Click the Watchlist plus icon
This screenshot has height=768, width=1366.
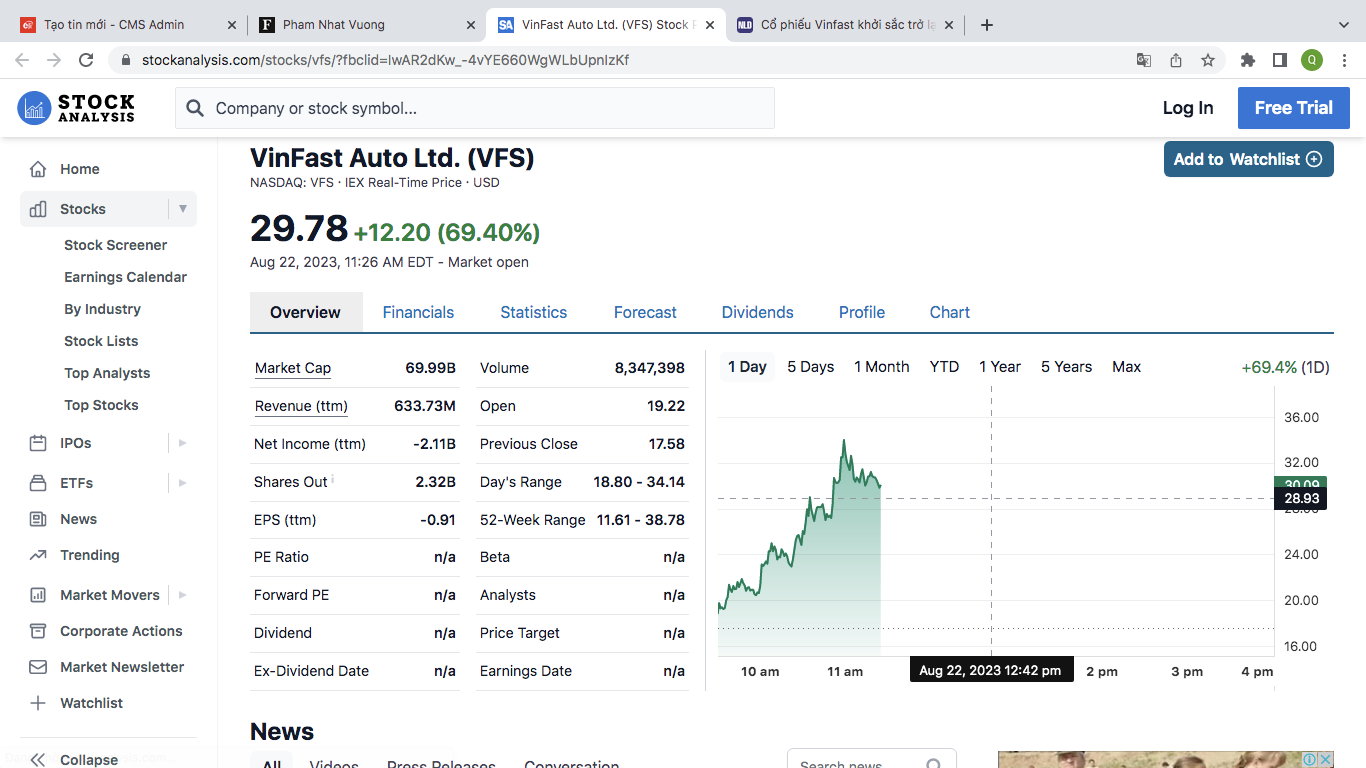click(38, 703)
